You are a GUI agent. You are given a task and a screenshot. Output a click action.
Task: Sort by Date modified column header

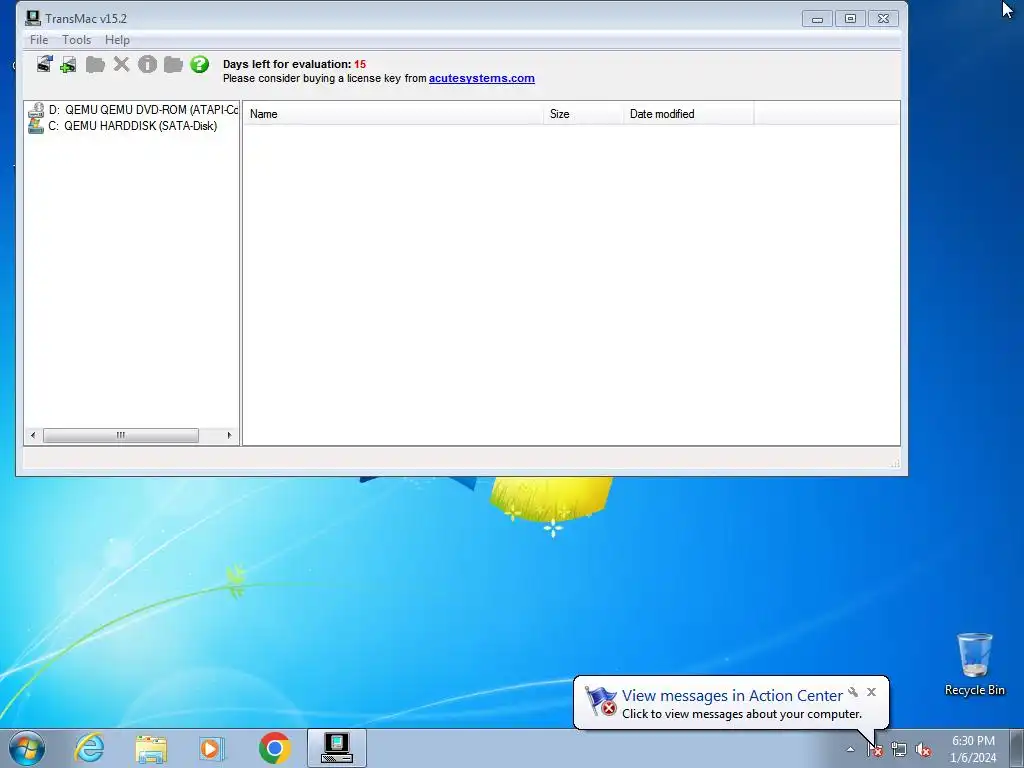click(688, 114)
